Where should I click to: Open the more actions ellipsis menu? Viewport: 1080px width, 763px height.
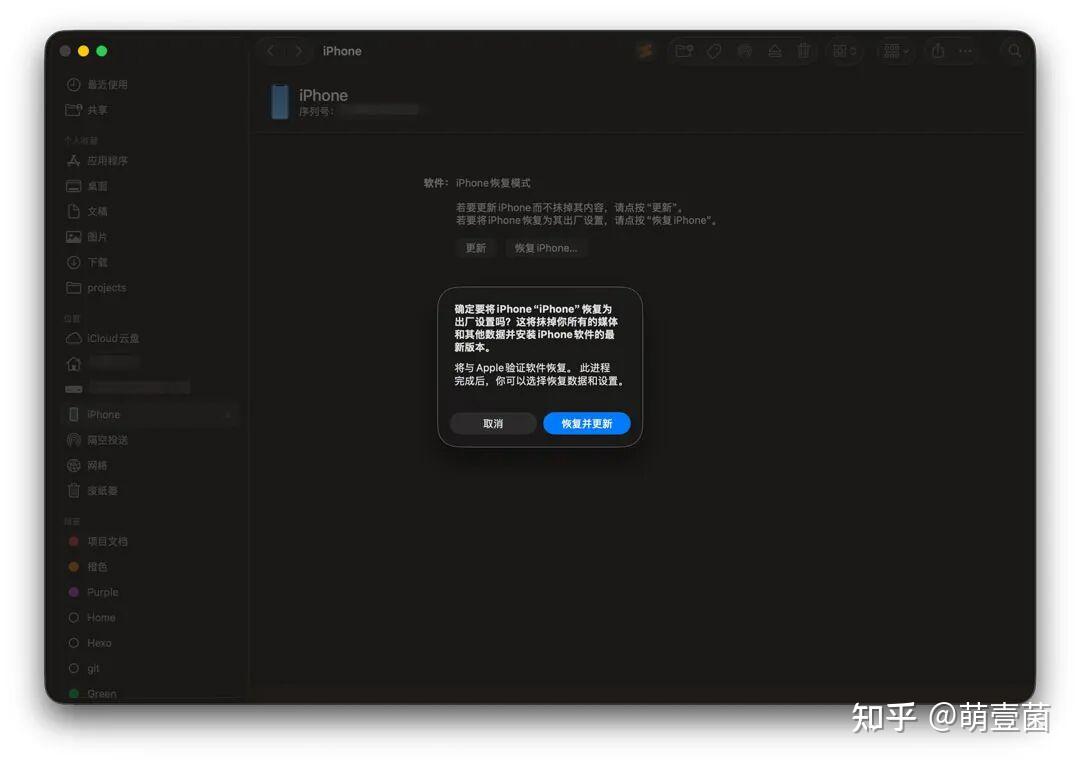tap(966, 51)
